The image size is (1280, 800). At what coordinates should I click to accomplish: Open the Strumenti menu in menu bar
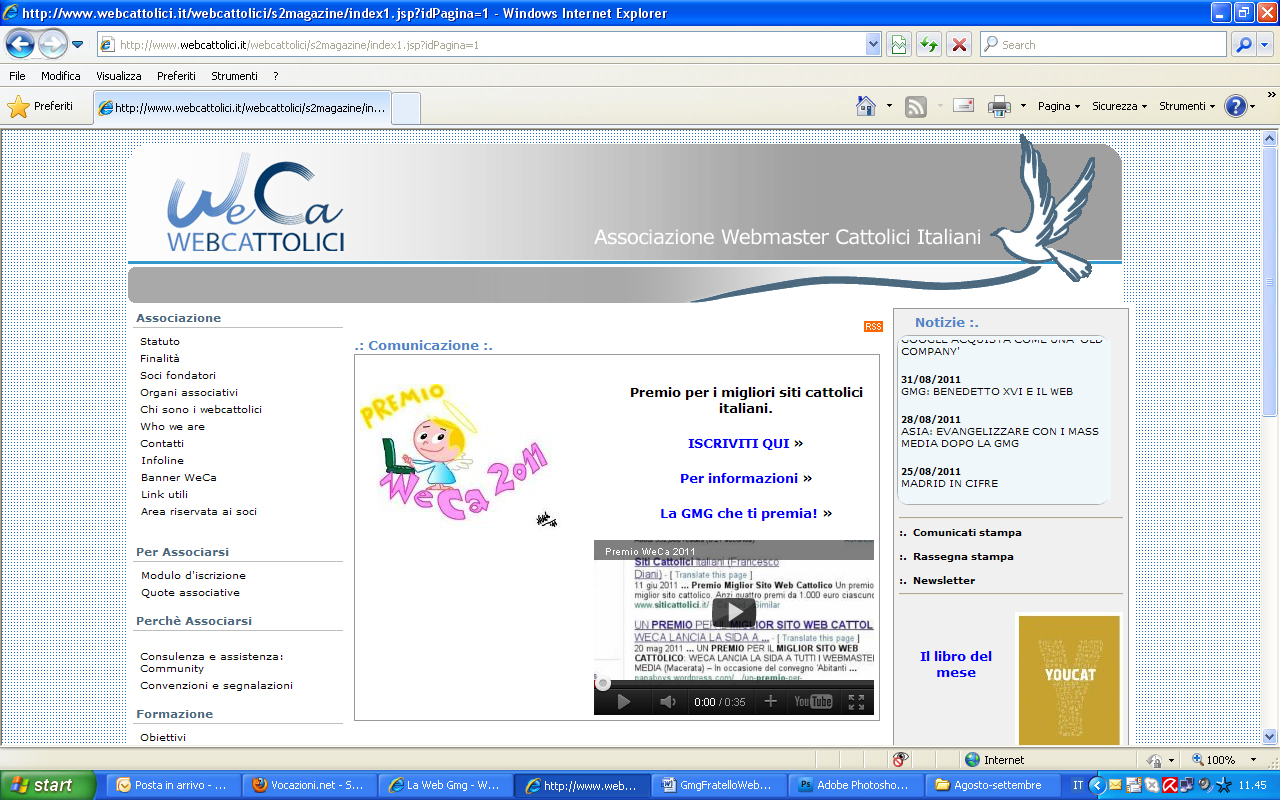coord(234,76)
